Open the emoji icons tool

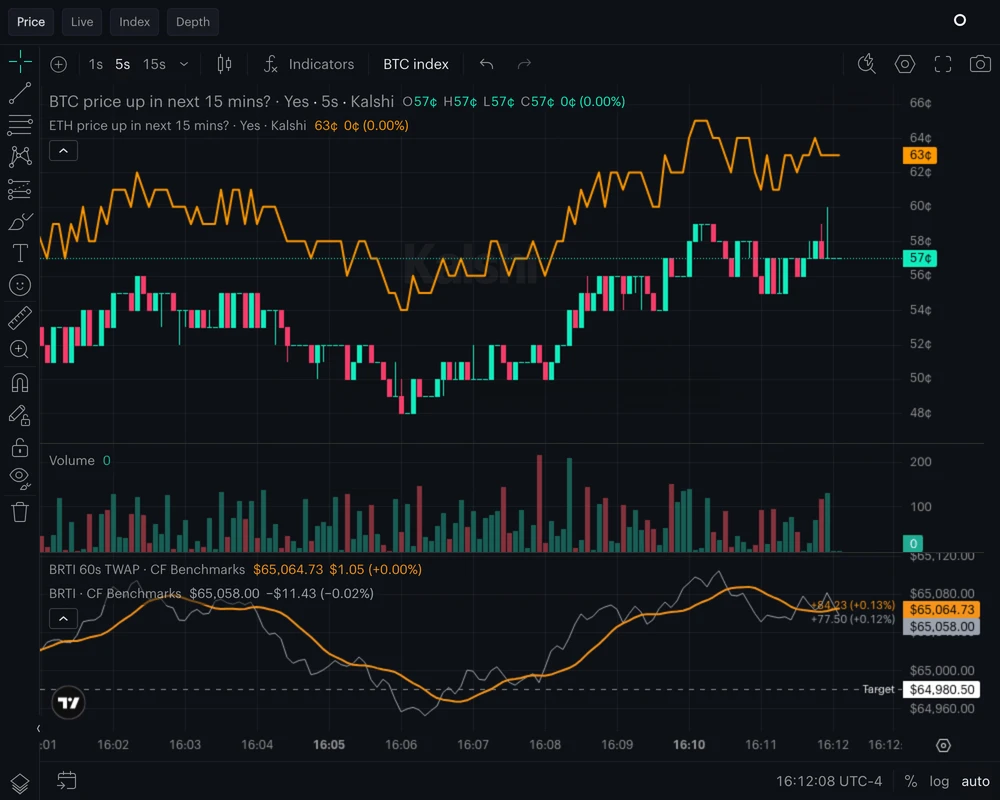point(20,285)
